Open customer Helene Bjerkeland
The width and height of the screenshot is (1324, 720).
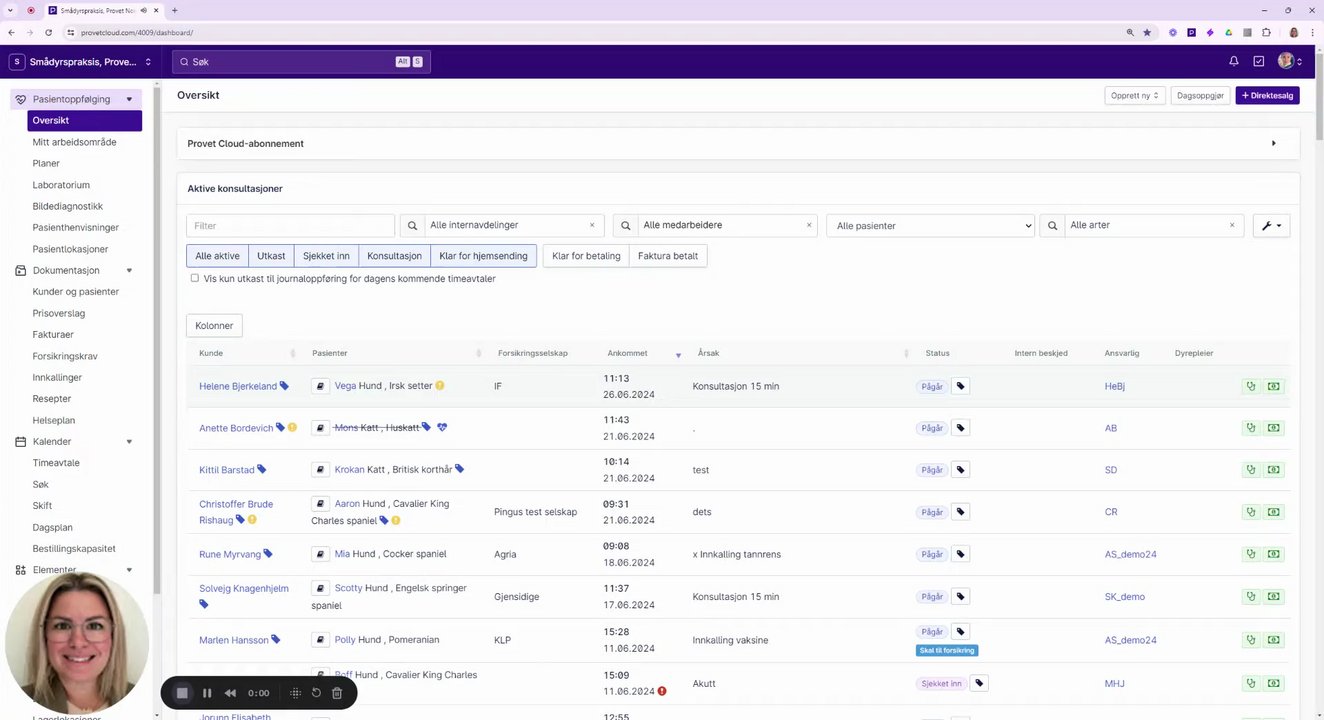[238, 386]
